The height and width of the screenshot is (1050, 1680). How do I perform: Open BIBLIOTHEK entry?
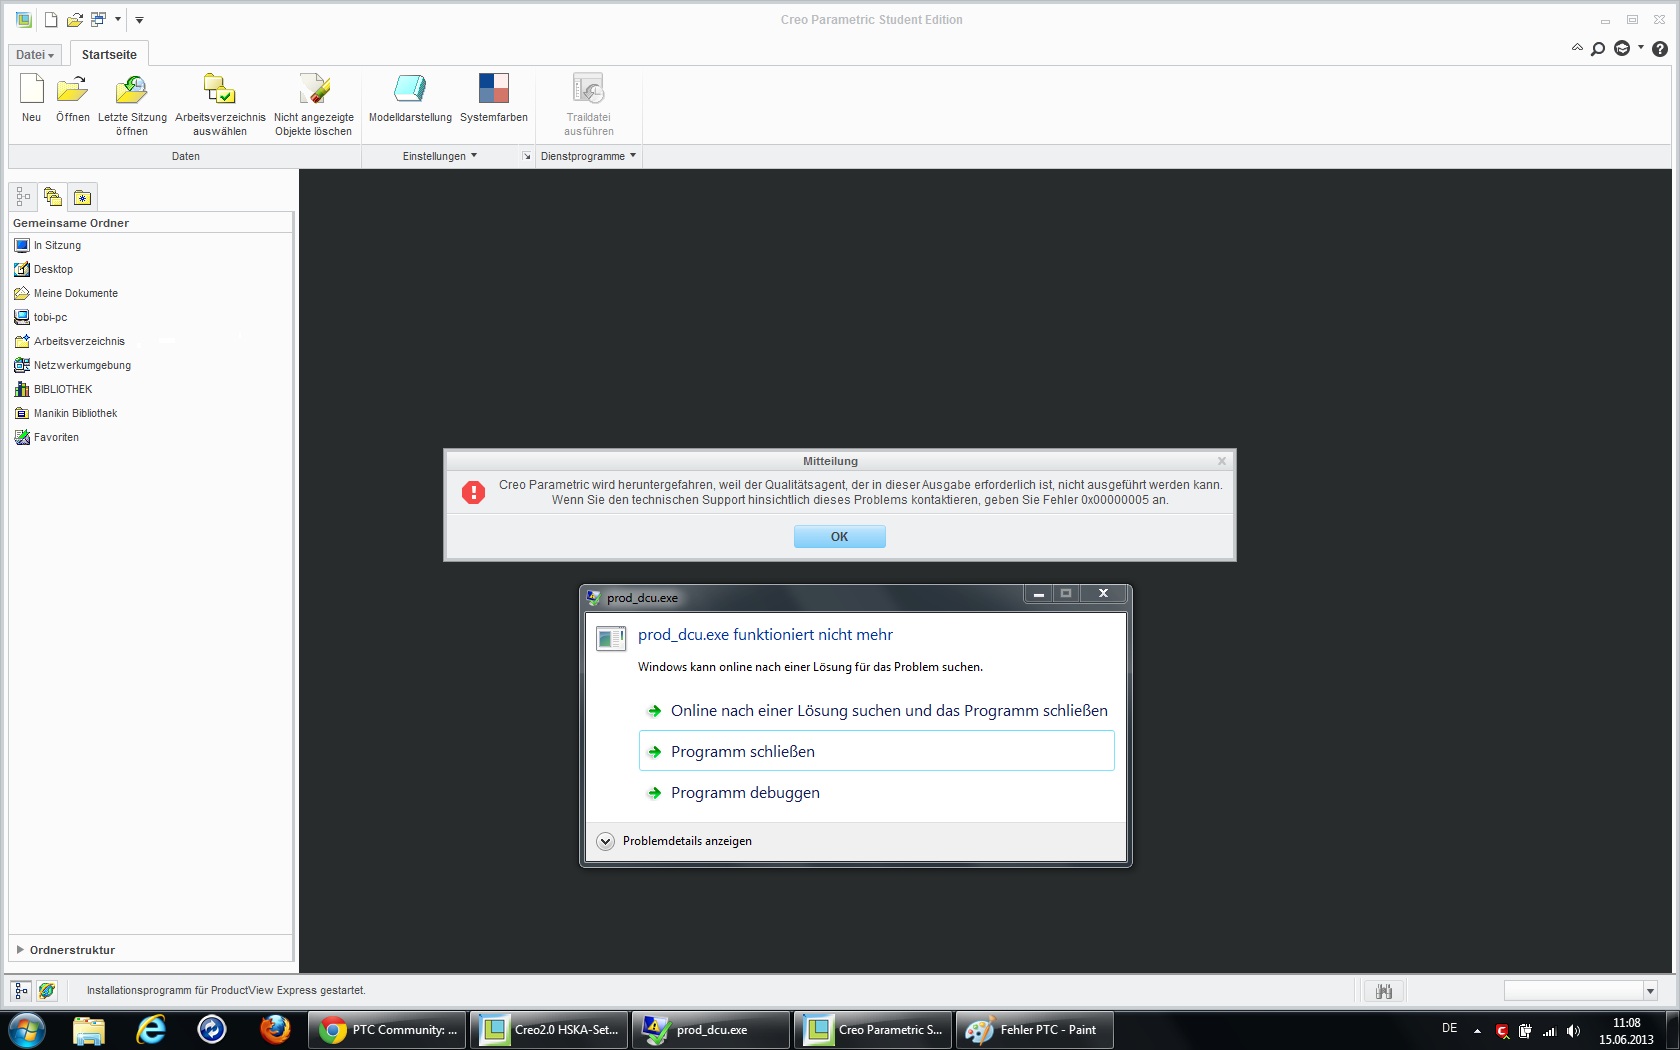click(63, 389)
